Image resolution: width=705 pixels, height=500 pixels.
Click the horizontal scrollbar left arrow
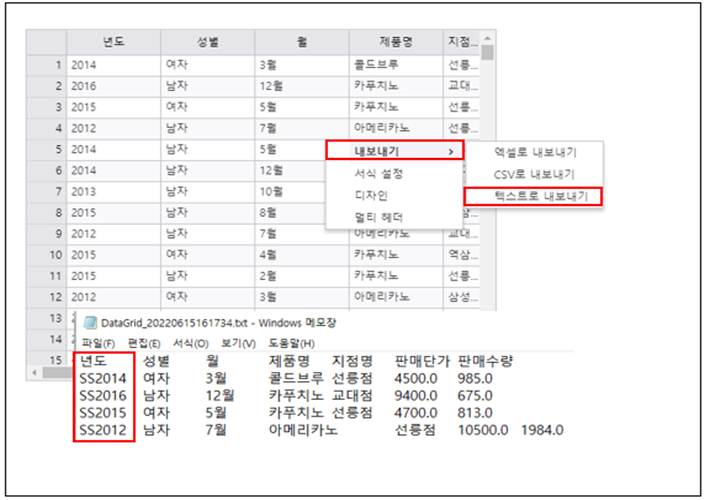[x=36, y=372]
